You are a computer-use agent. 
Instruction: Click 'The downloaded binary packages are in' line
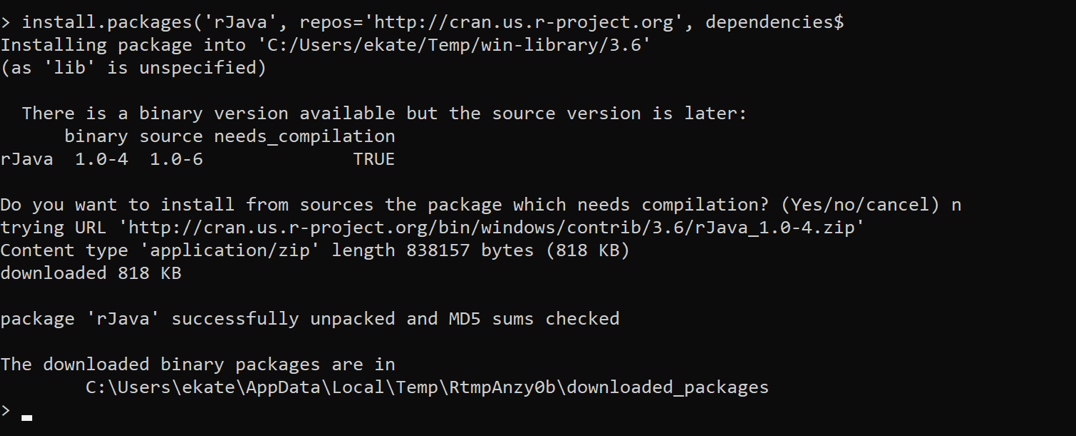tap(198, 364)
